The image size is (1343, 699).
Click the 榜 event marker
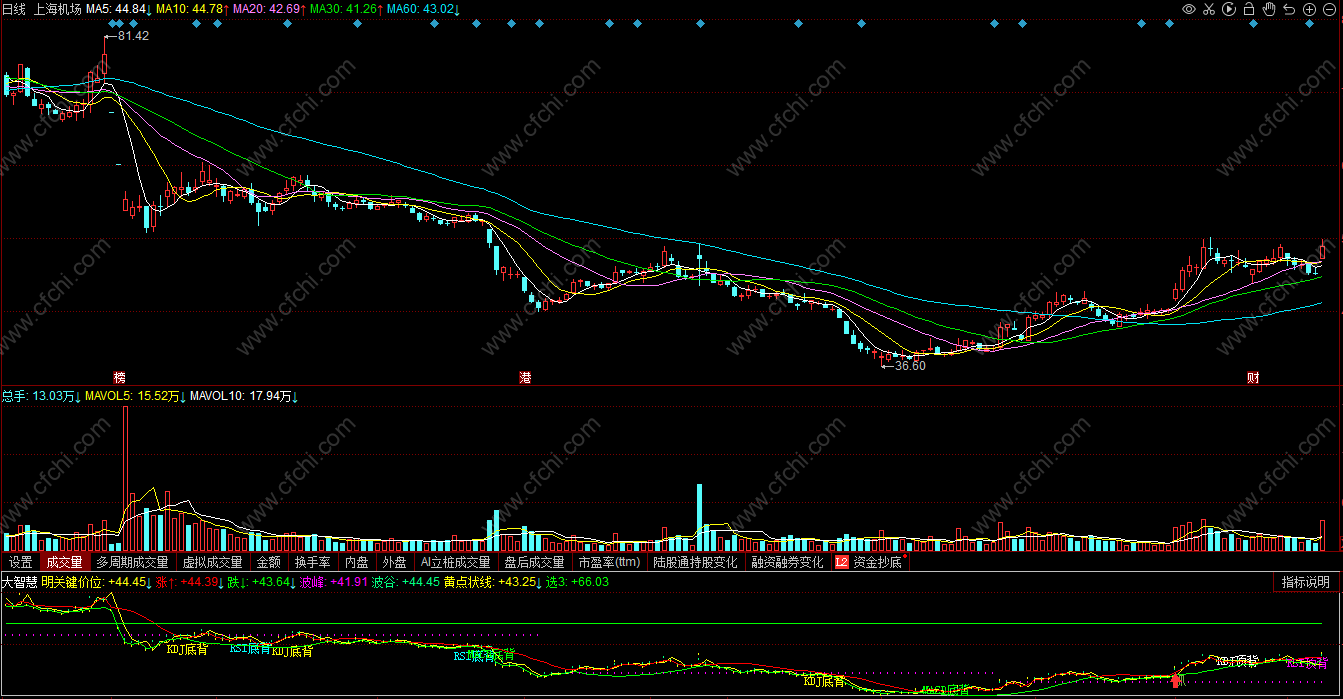(x=120, y=378)
